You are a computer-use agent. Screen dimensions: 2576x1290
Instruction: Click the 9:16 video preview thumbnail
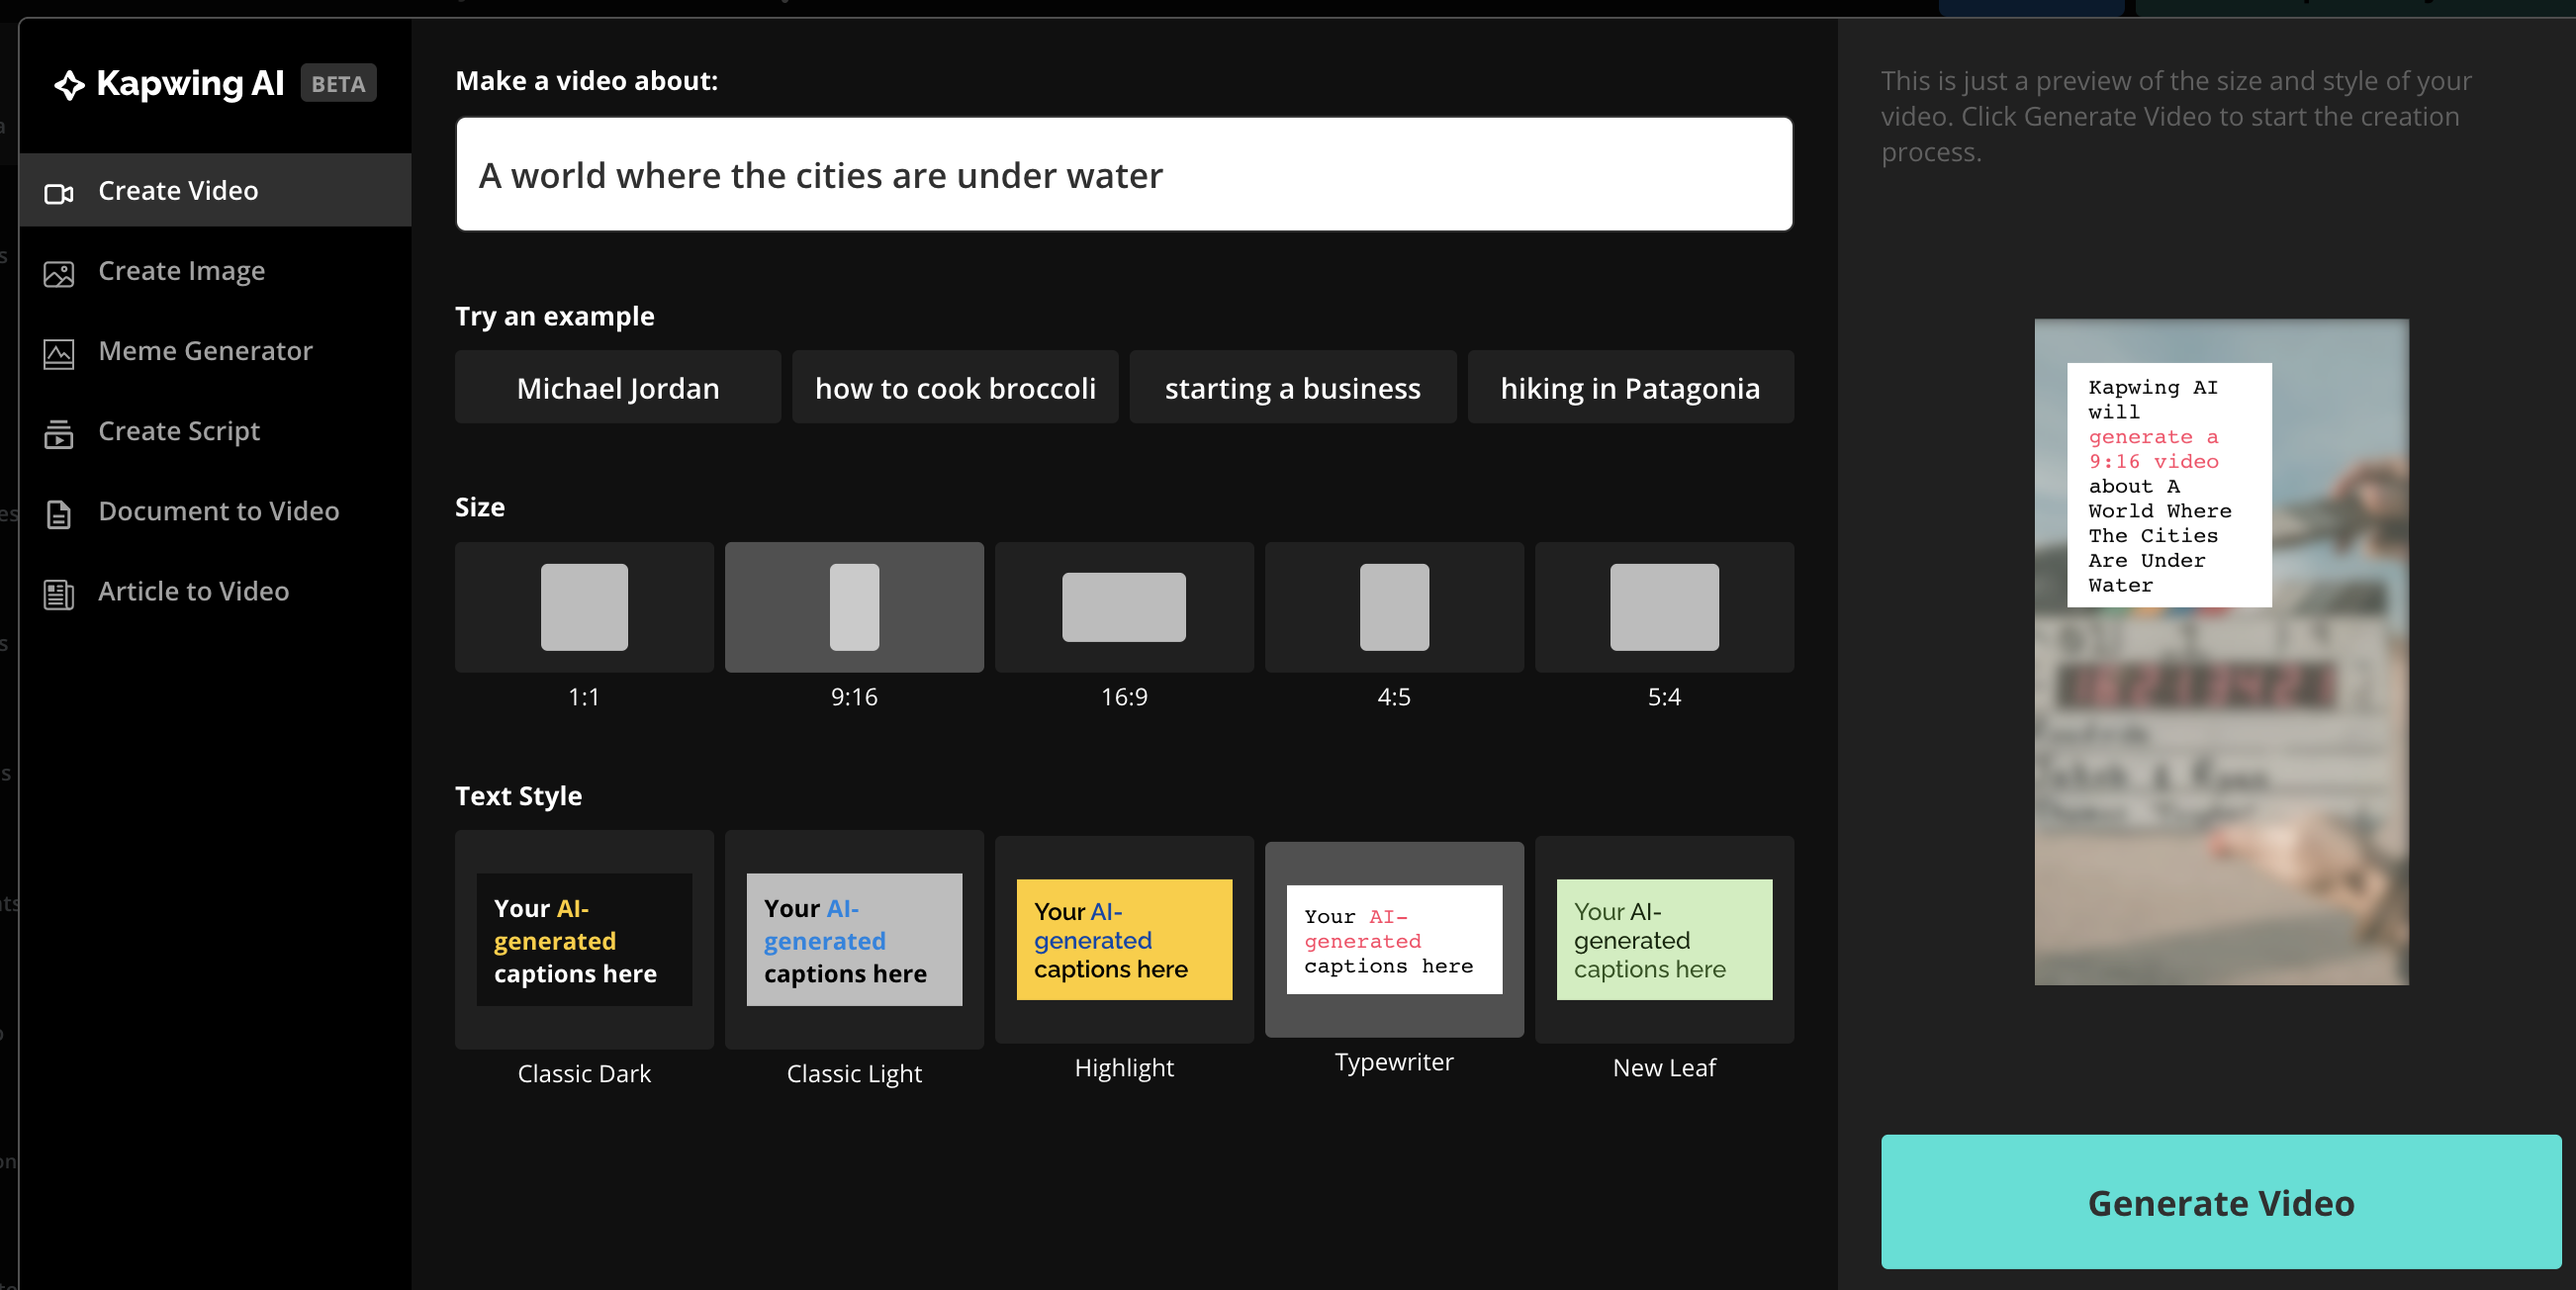pos(2221,652)
